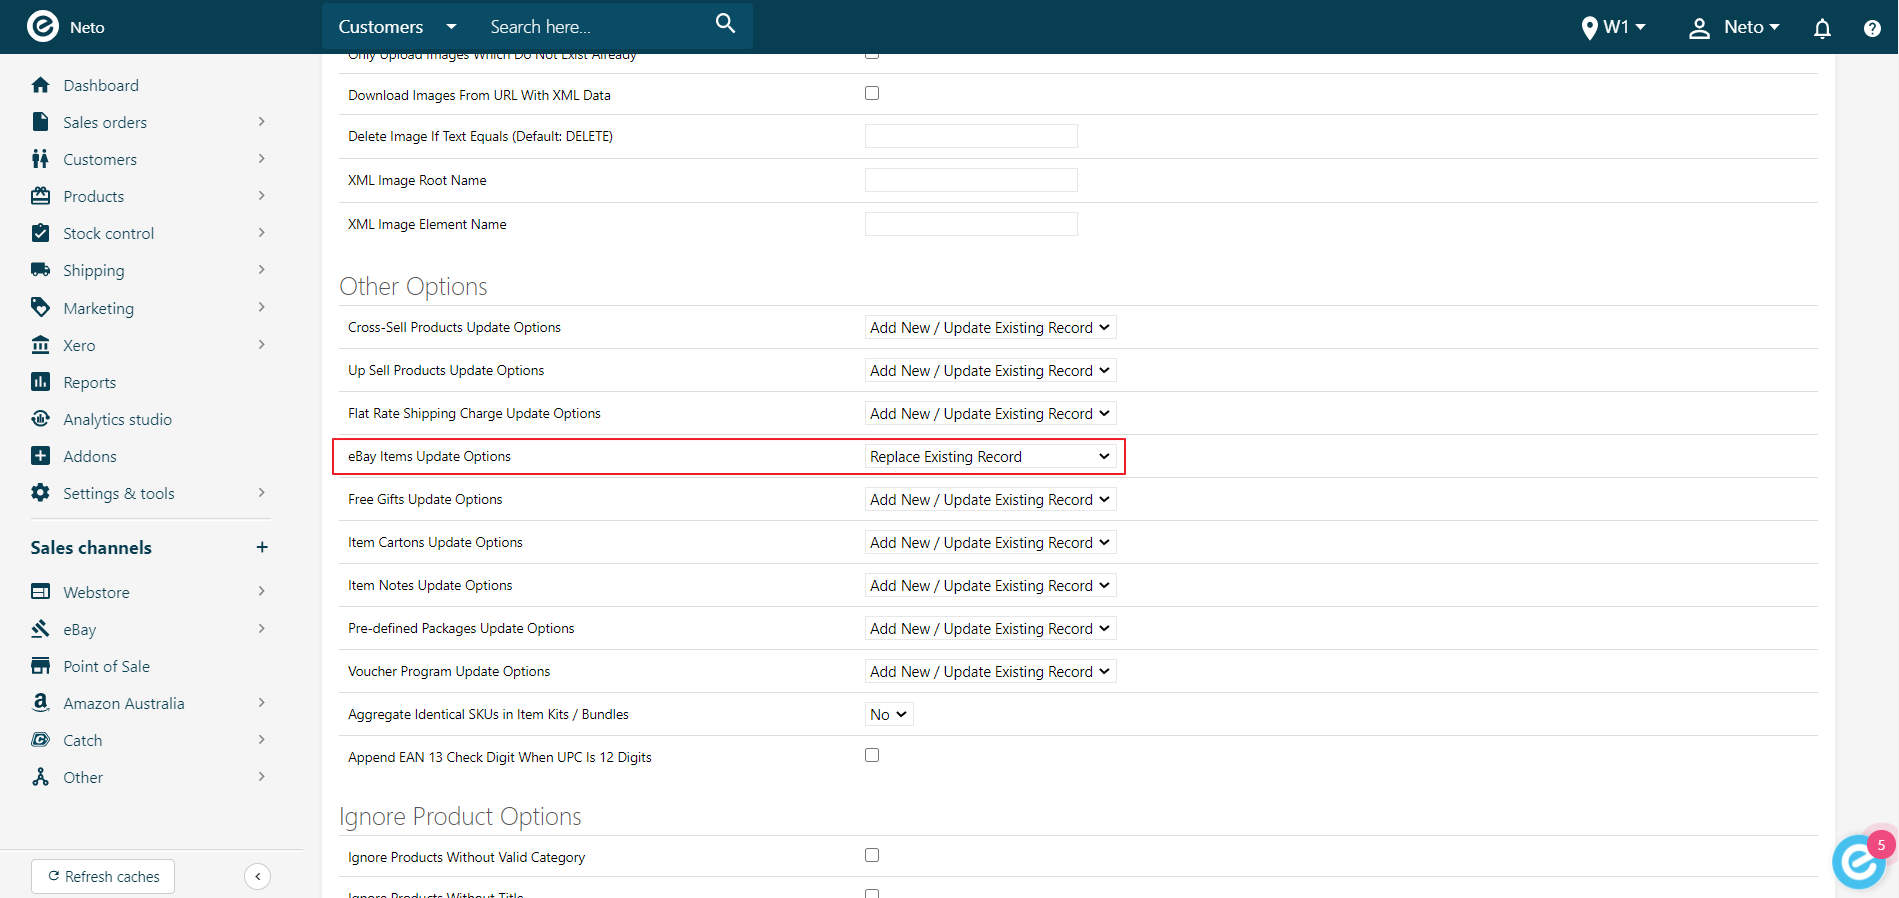Click the Point of Sale store icon

[x=40, y=666]
